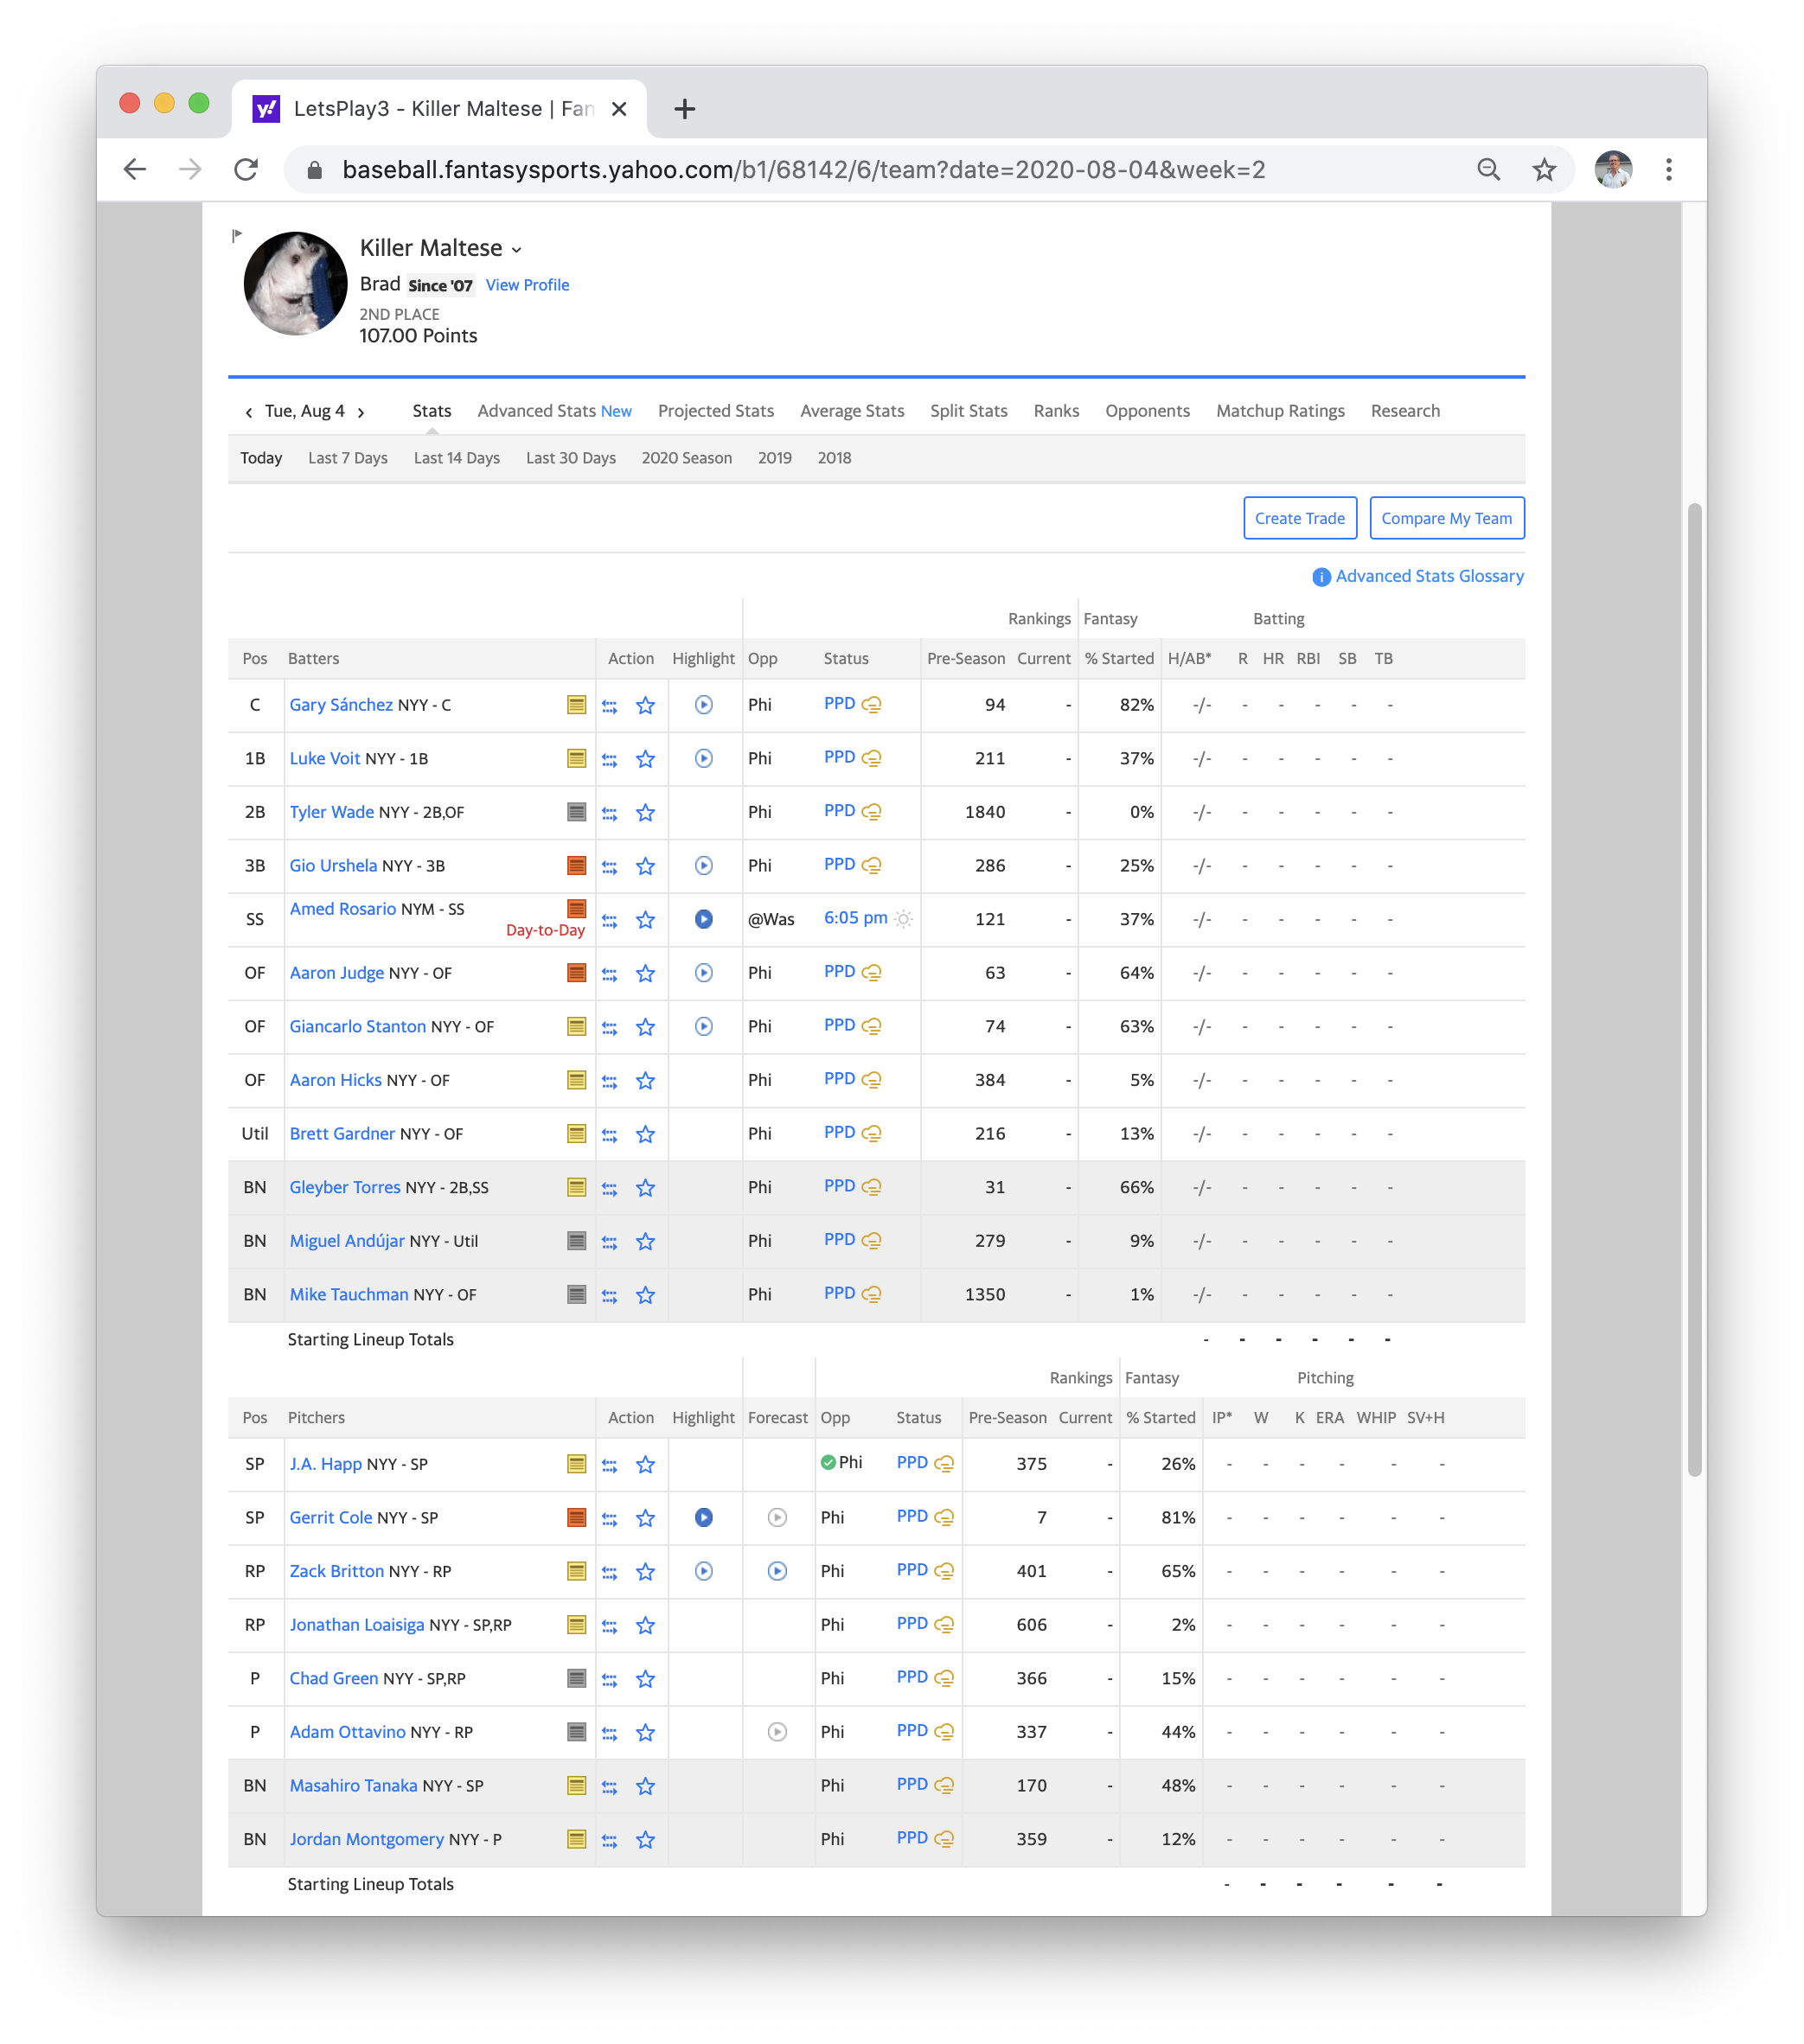Click swap icon for Aaron Hicks
The height and width of the screenshot is (2044, 1804).
point(610,1081)
